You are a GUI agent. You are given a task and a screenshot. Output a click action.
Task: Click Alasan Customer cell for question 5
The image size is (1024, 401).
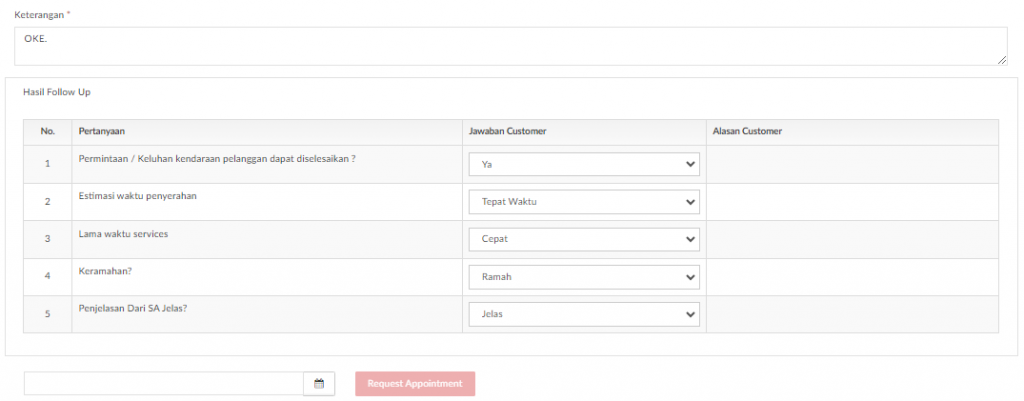[852, 314]
